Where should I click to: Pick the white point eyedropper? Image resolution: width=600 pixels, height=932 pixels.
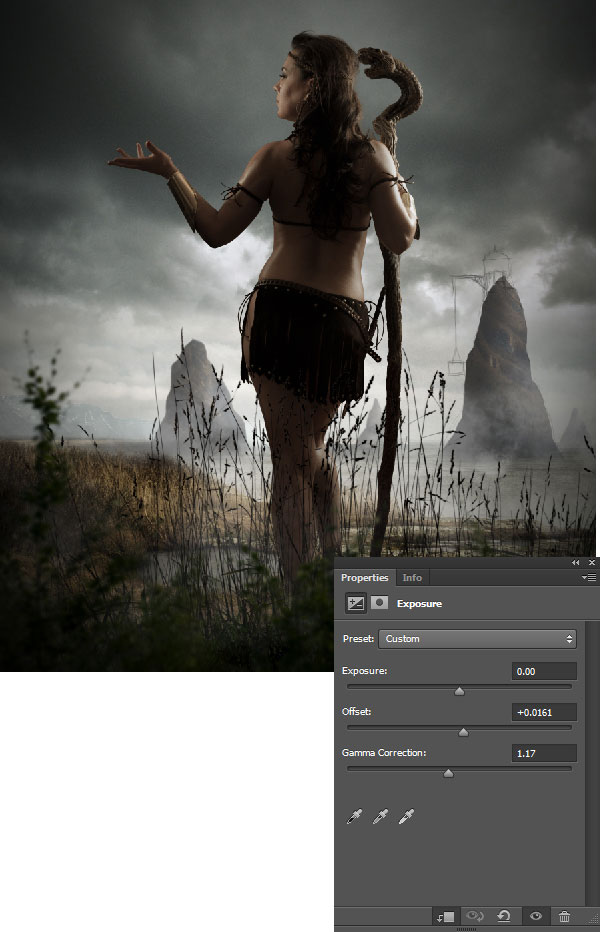[407, 817]
